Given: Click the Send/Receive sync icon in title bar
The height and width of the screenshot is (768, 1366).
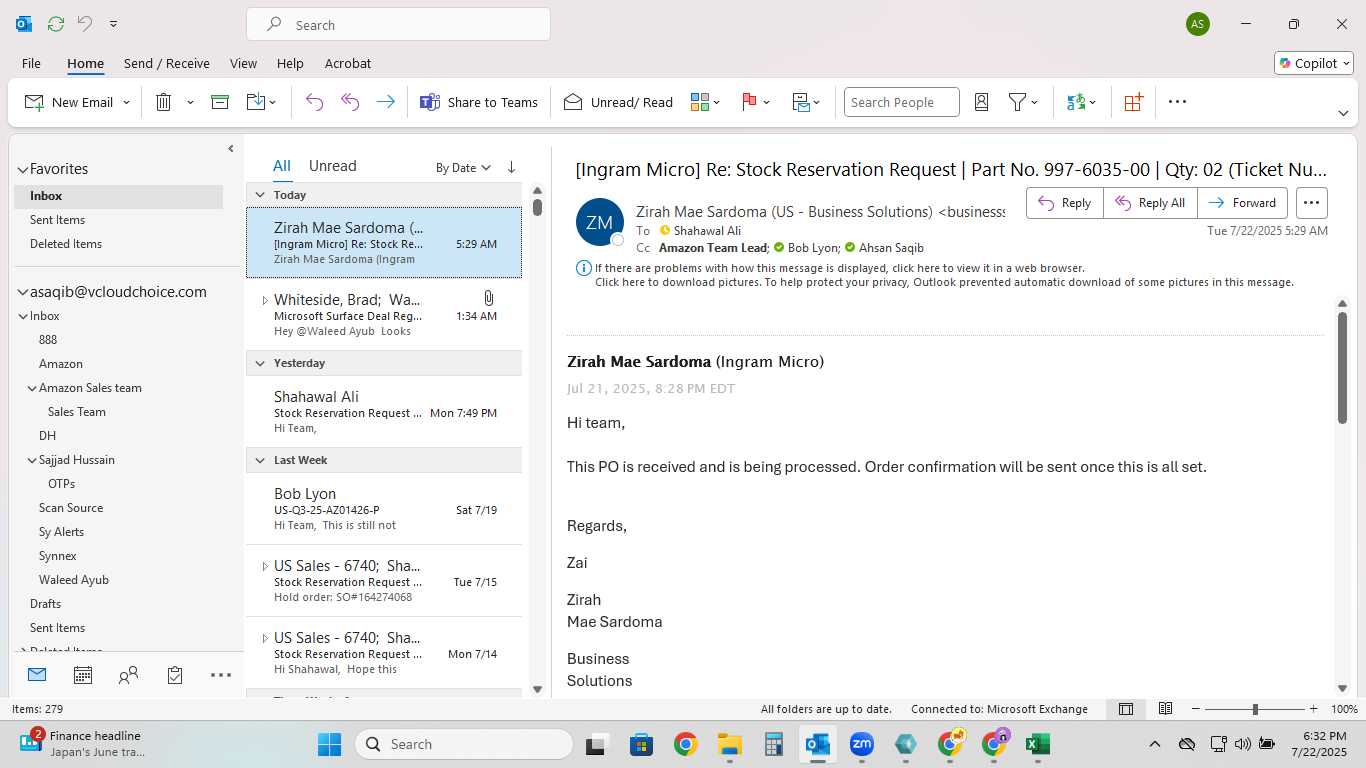Looking at the screenshot, I should pos(56,23).
